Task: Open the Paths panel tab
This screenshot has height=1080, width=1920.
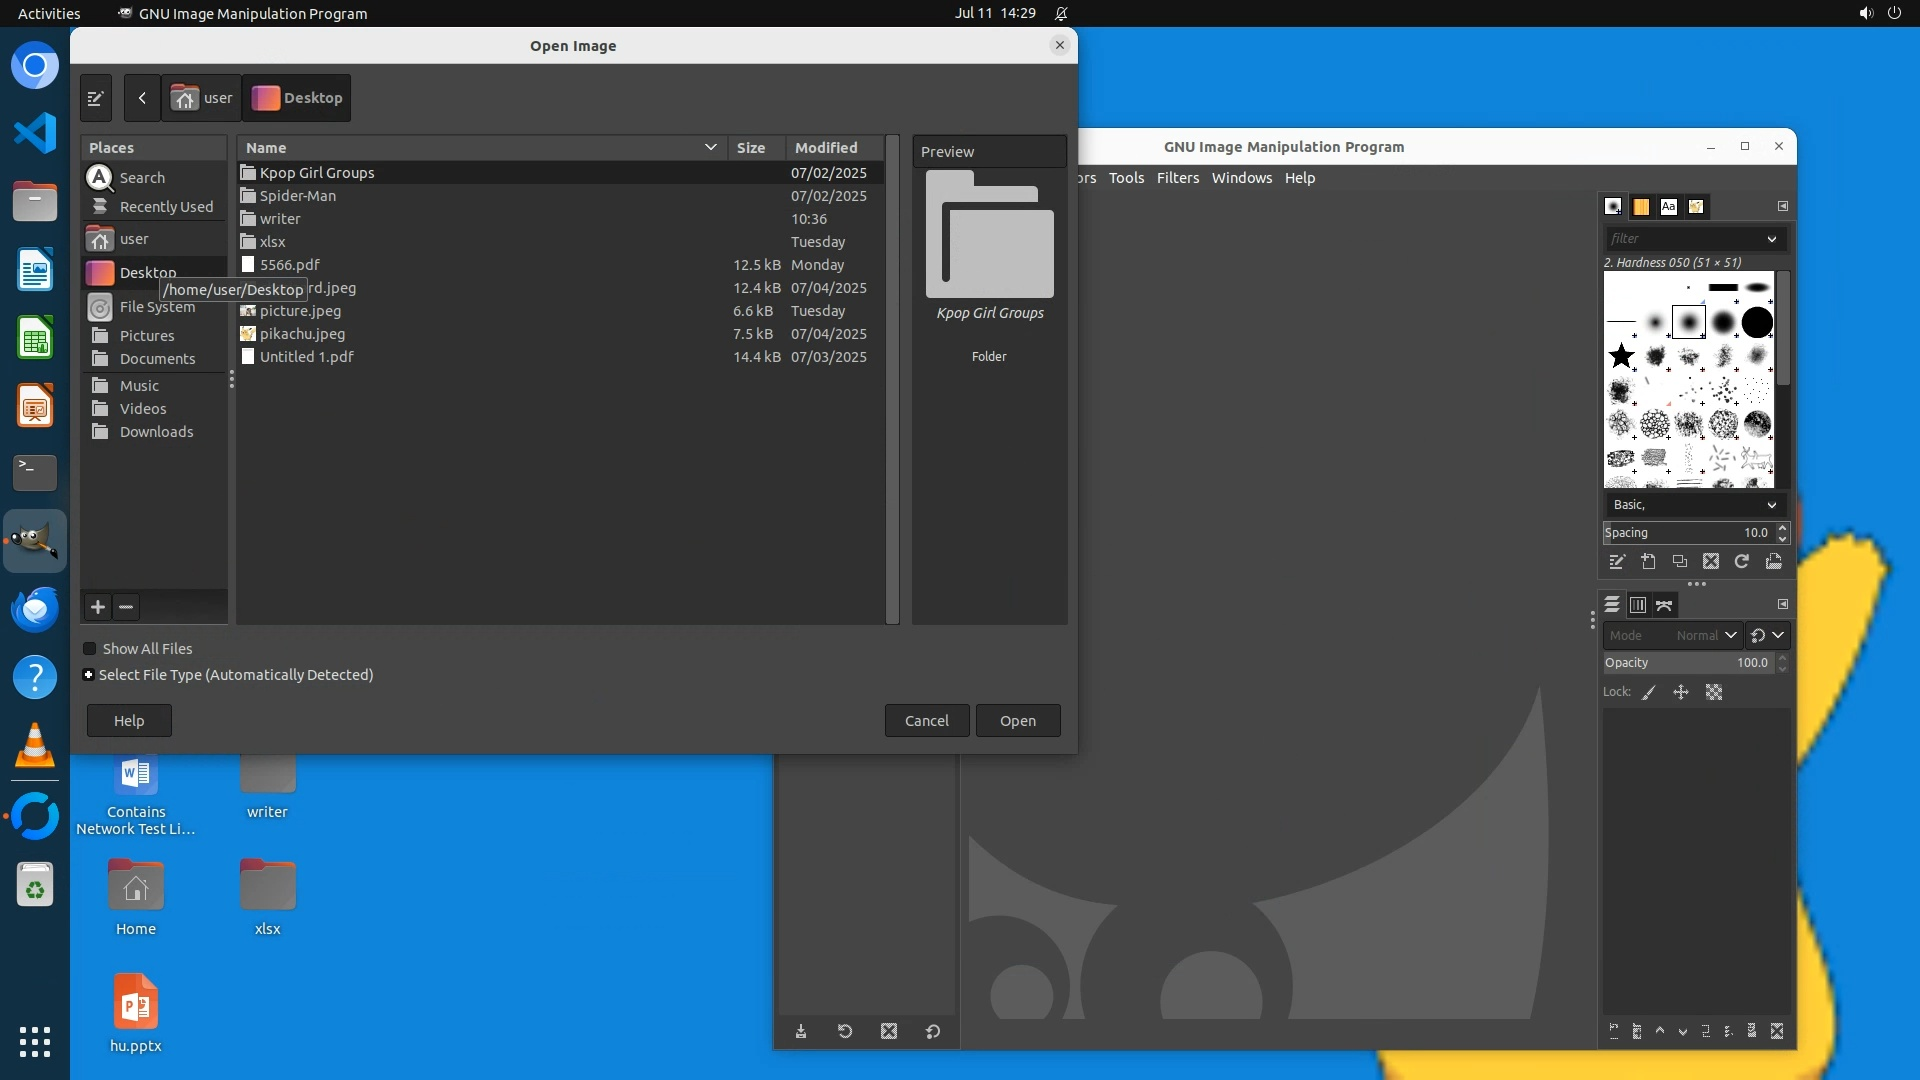Action: tap(1664, 605)
